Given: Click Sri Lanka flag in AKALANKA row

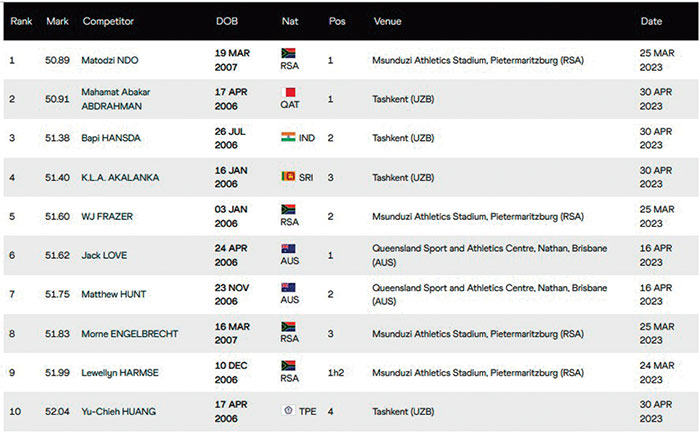Looking at the screenshot, I should tap(288, 177).
